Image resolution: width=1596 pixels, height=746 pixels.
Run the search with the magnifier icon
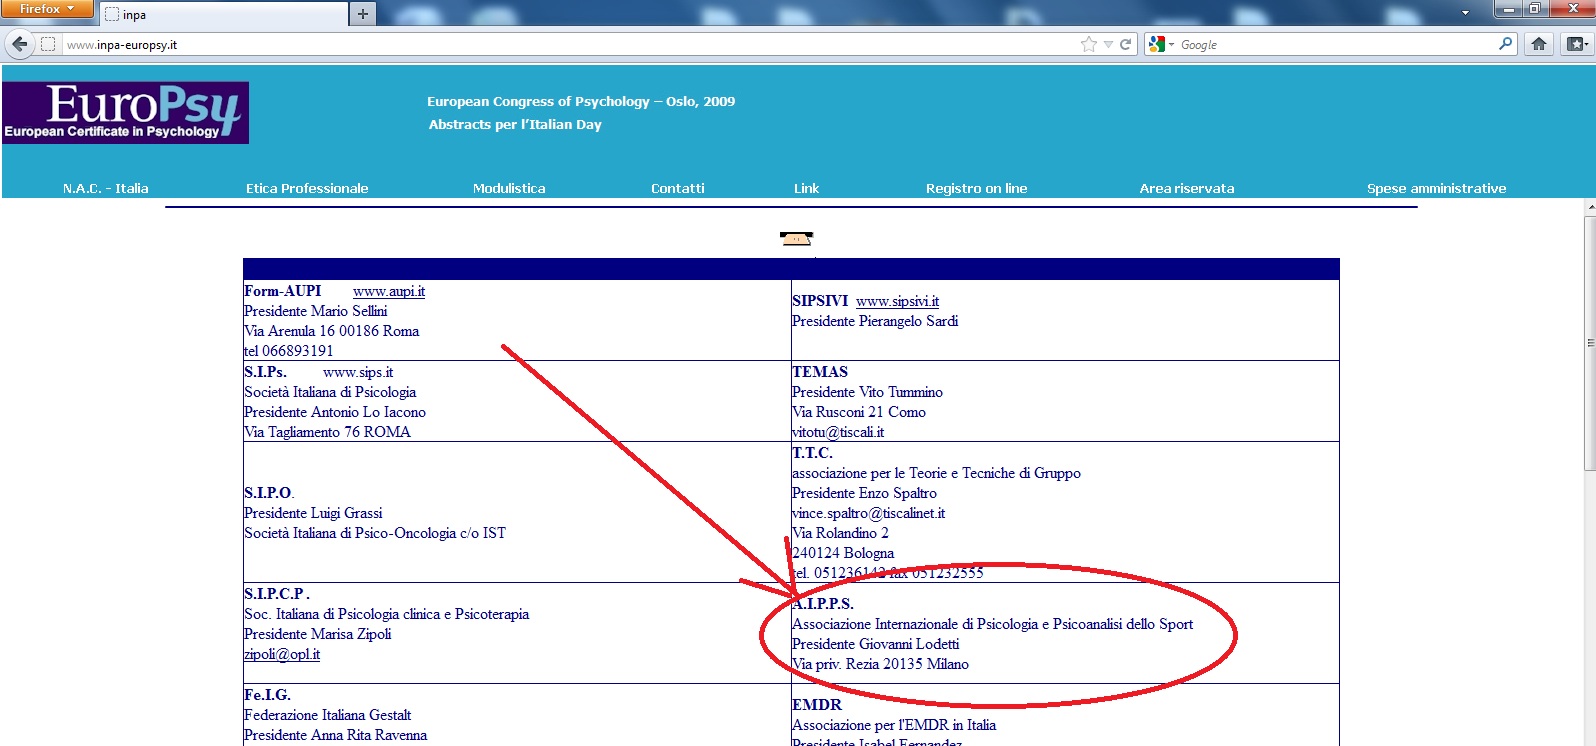click(1506, 44)
